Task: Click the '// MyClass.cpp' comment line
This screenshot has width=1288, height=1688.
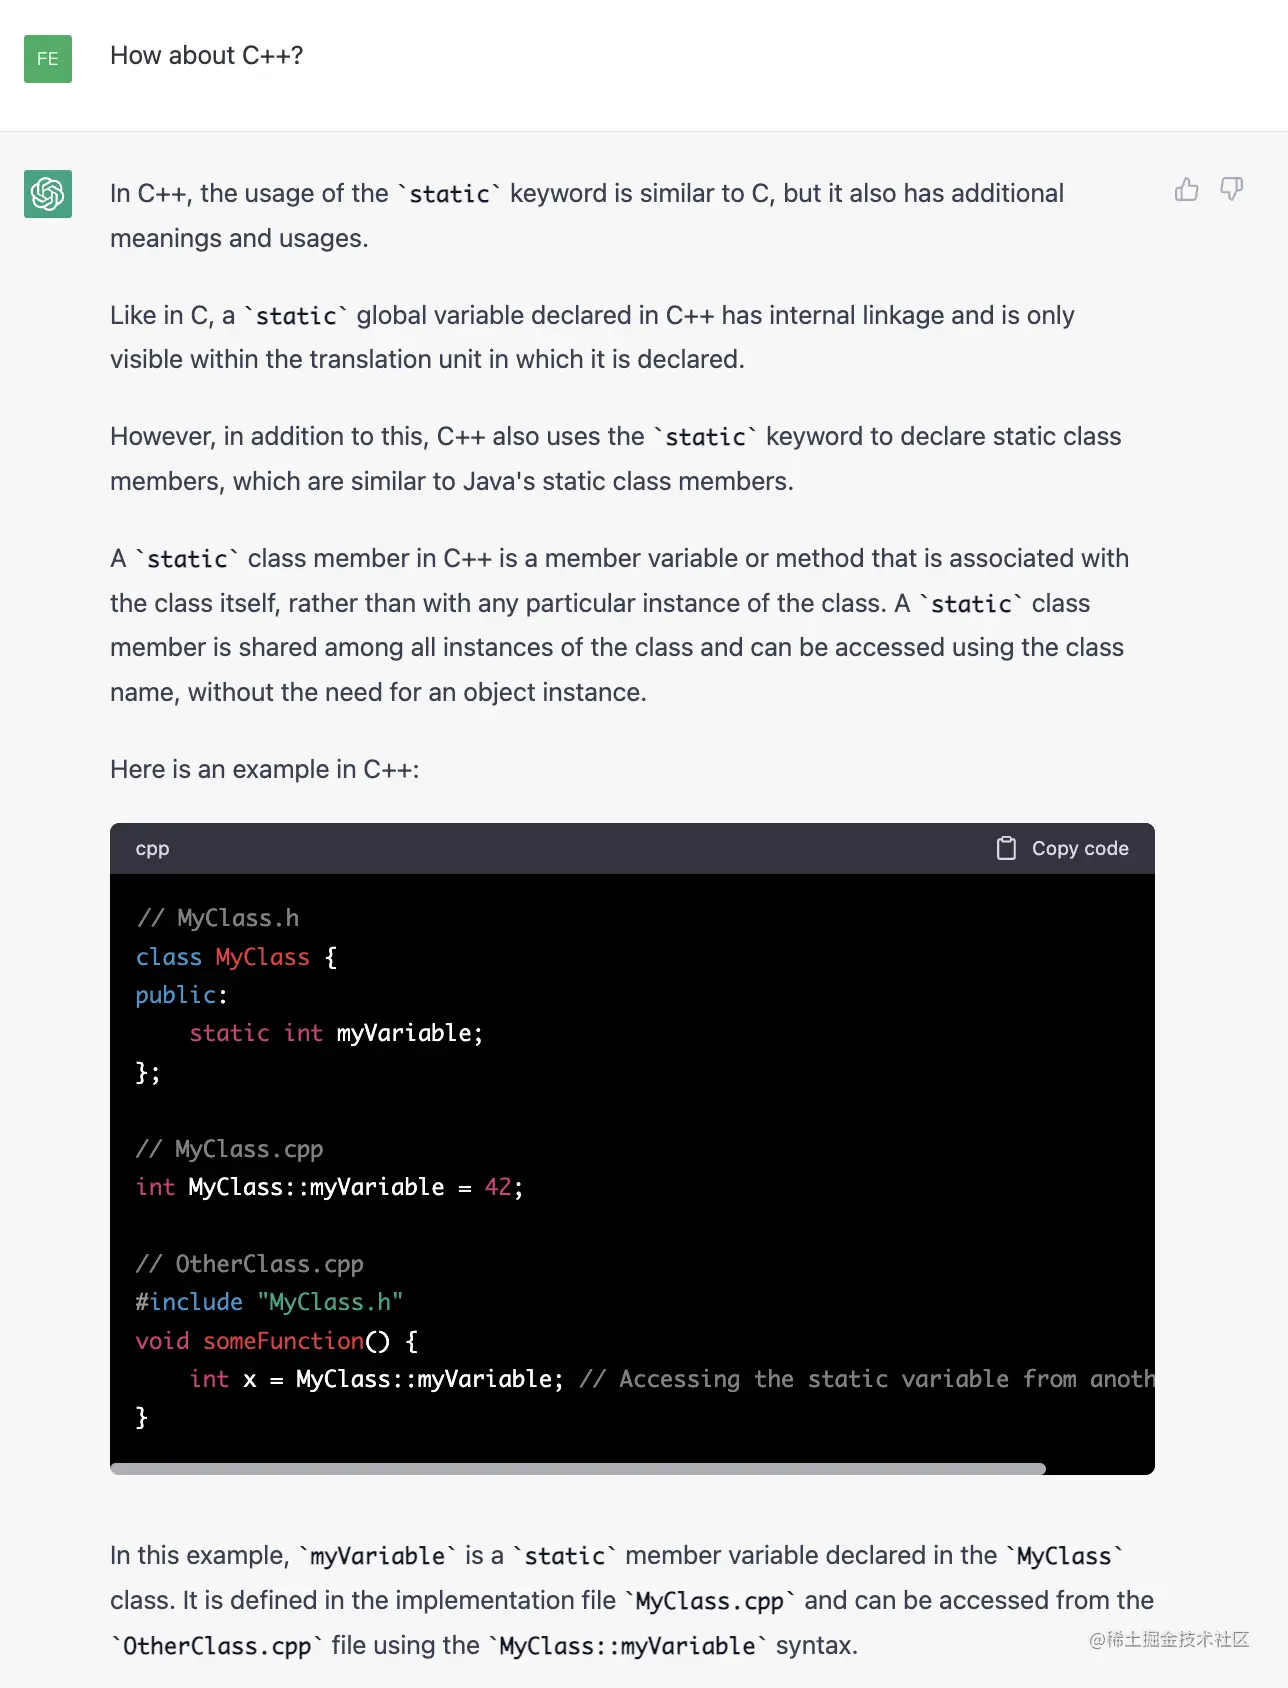Action: click(230, 1149)
